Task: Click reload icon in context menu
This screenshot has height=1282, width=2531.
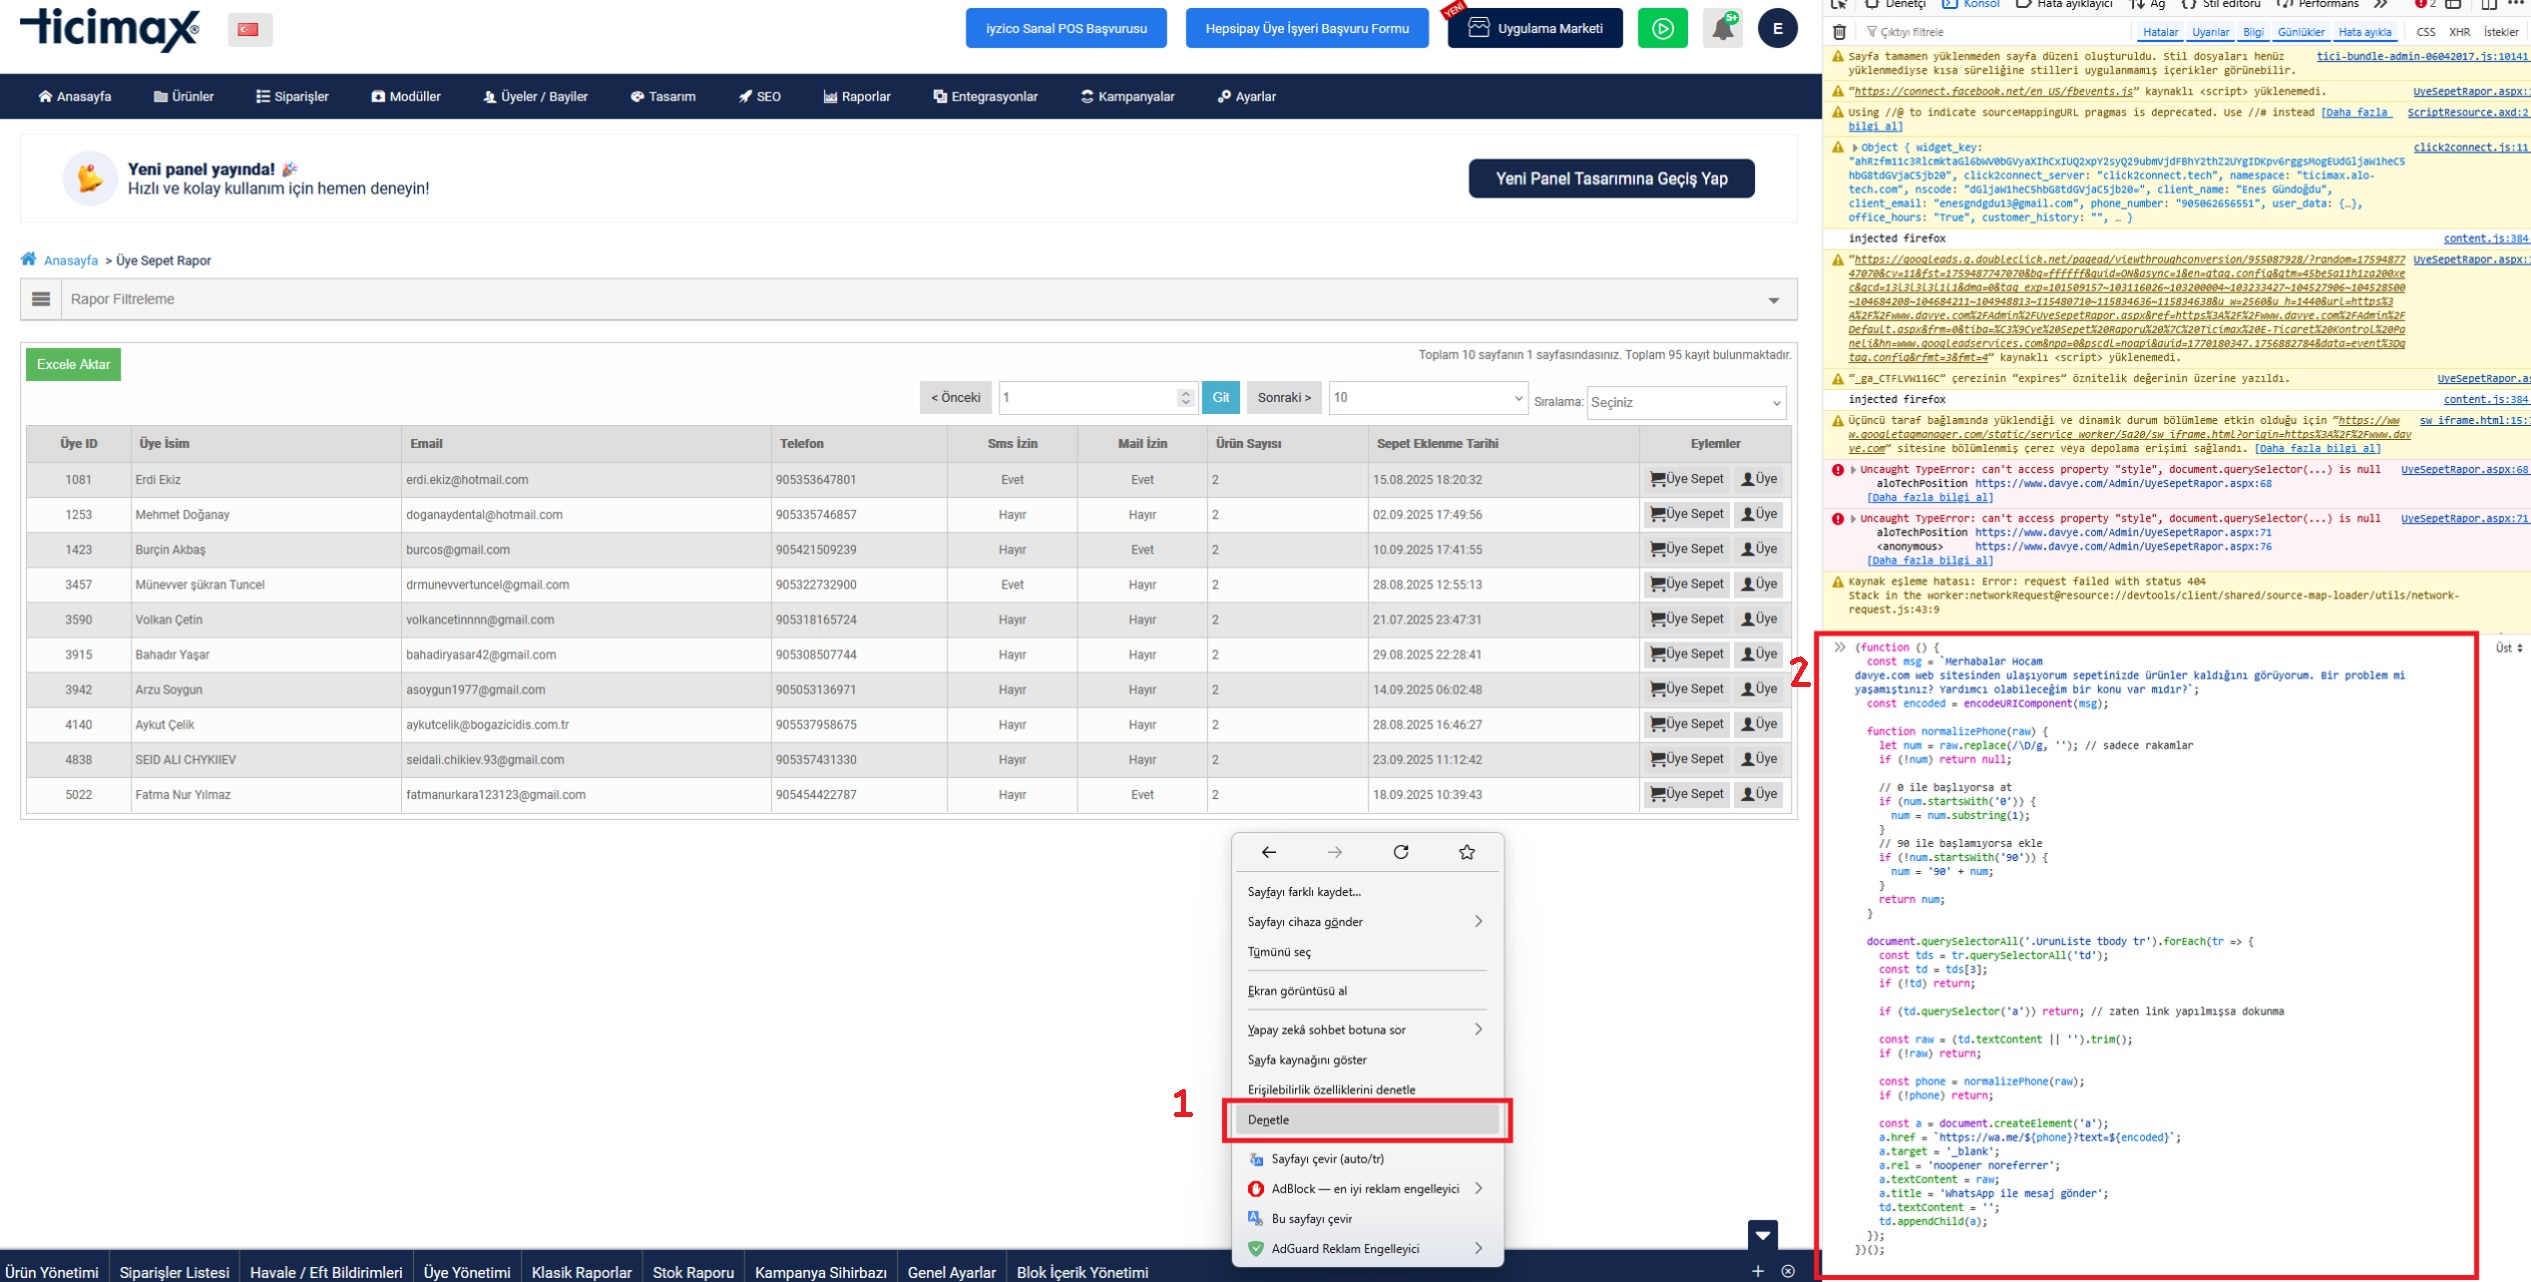Action: point(1400,852)
